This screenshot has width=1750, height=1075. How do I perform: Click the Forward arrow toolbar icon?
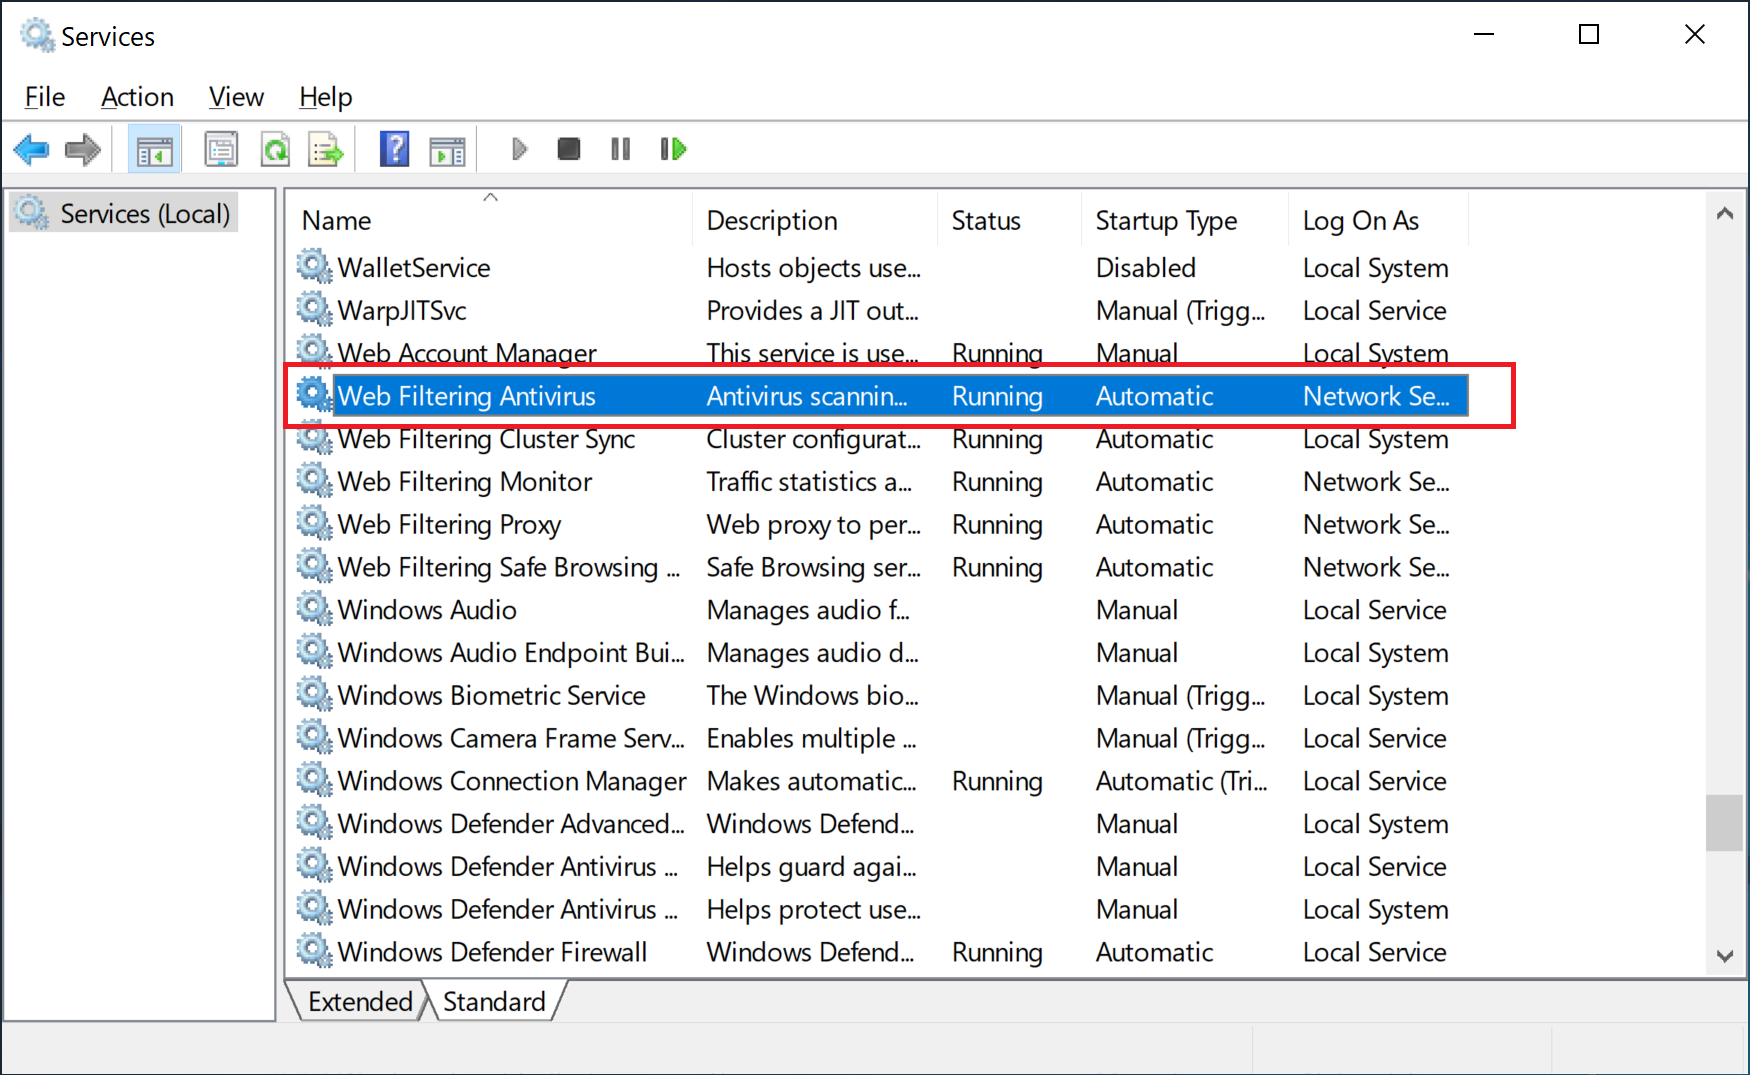(82, 150)
